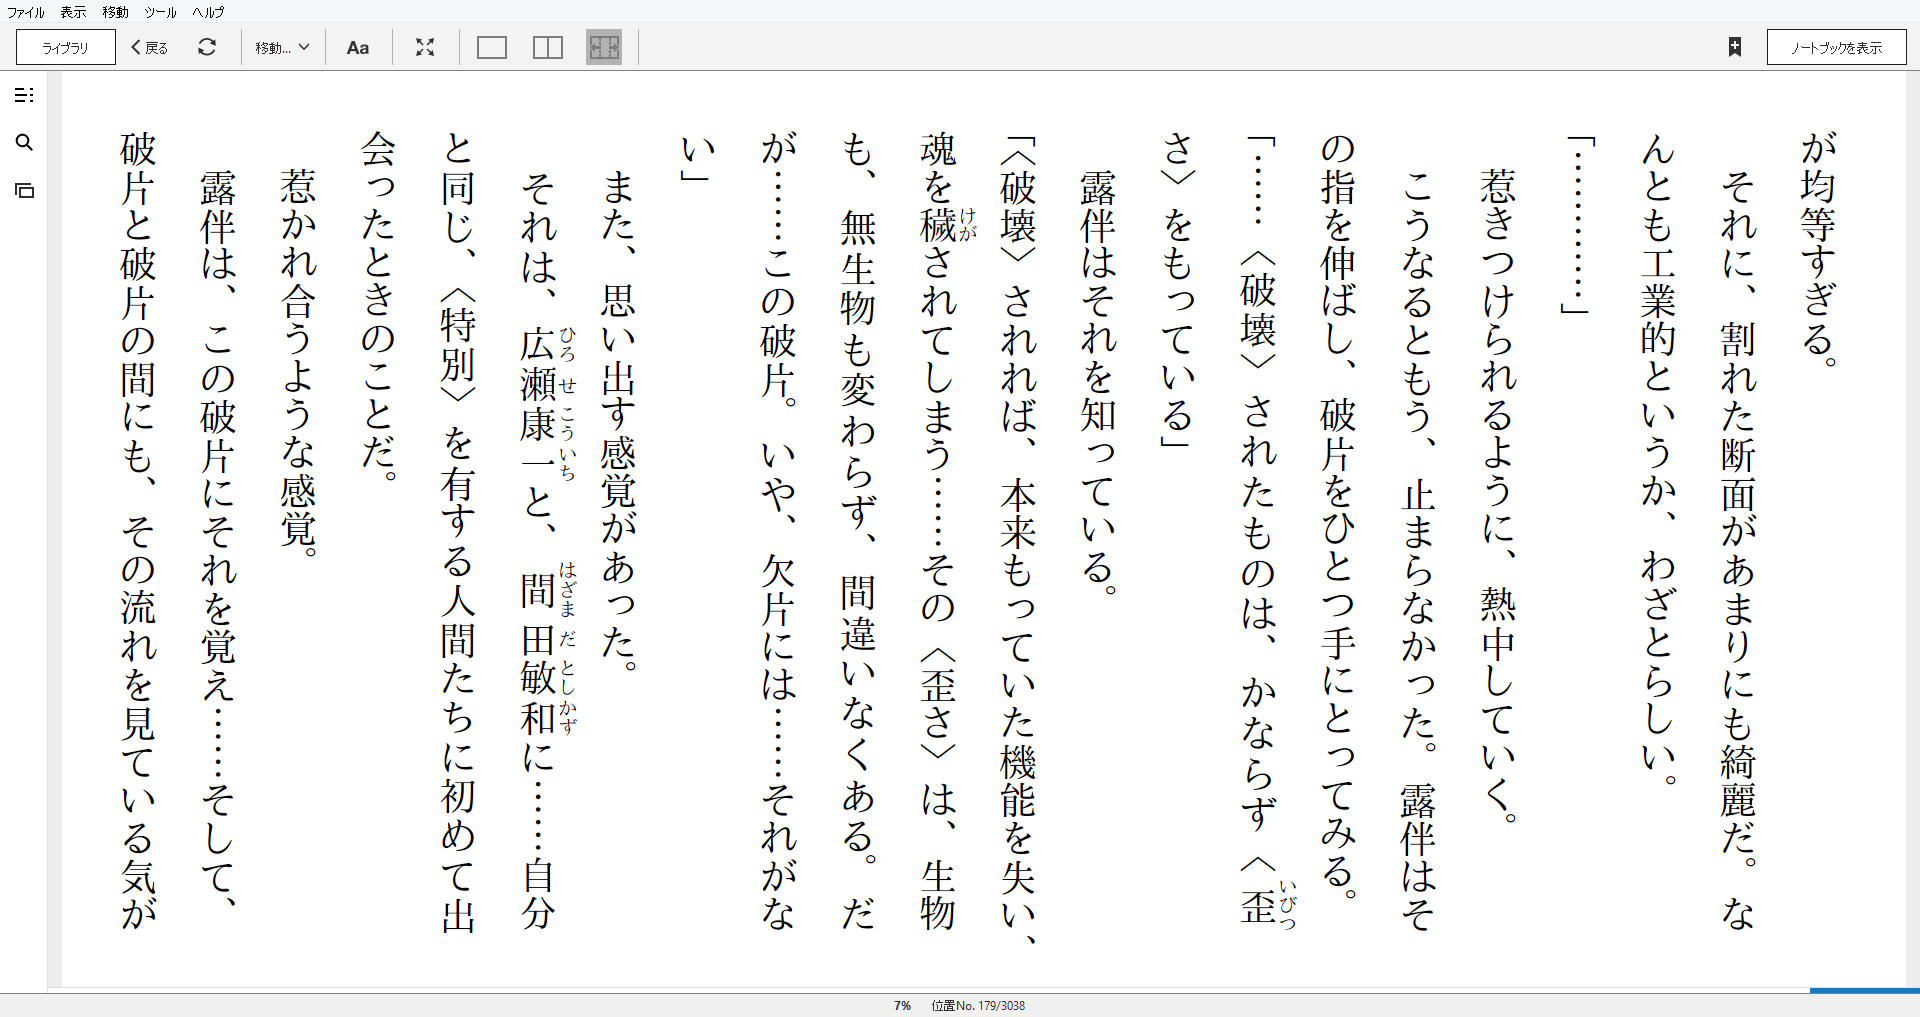Open the flashcards icon in sidebar
This screenshot has height=1017, width=1920.
click(x=24, y=190)
